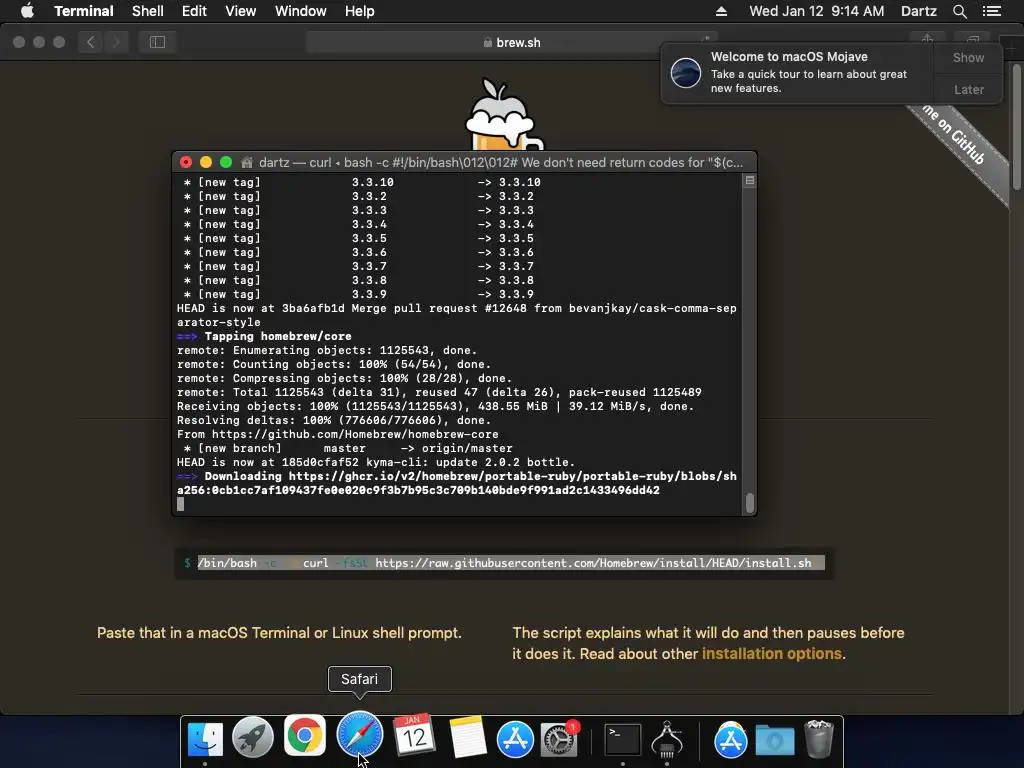This screenshot has height=768, width=1024.
Task: Go forward in Safari toolbar
Action: click(116, 42)
